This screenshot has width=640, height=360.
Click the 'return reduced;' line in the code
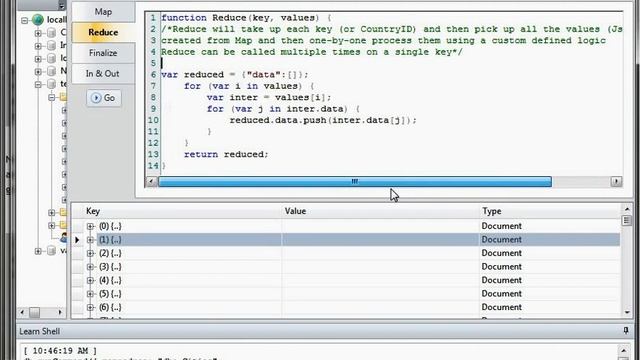coord(226,154)
